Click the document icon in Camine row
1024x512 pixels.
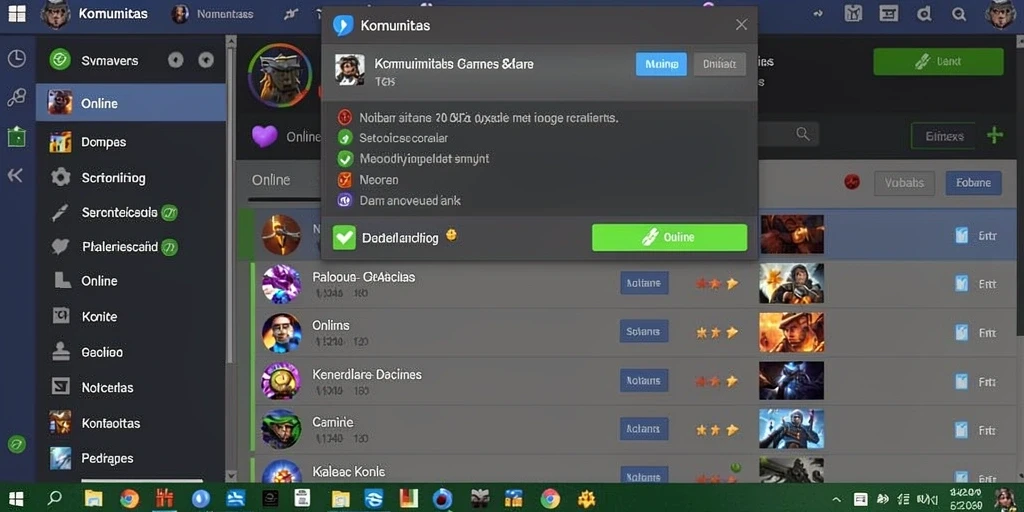pos(961,430)
